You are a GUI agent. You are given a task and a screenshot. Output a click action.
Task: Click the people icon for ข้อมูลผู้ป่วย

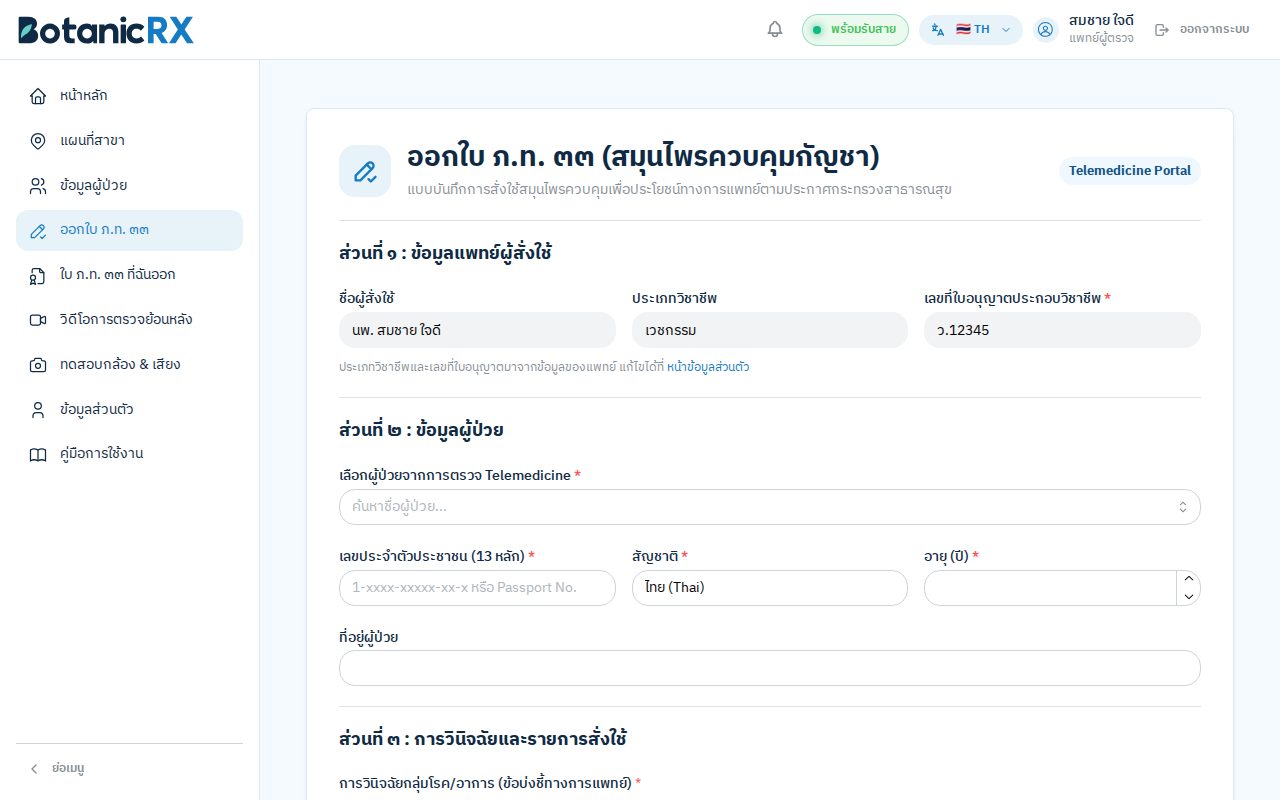click(x=38, y=185)
